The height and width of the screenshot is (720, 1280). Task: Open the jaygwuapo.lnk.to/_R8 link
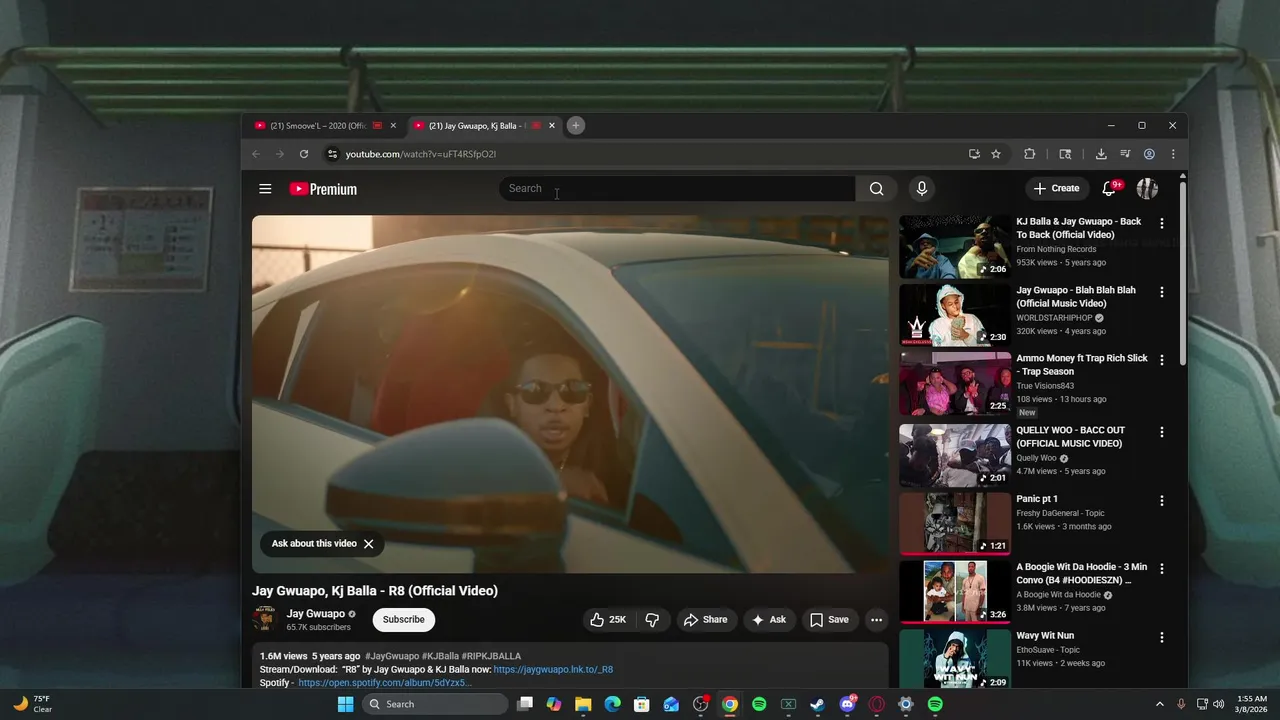point(553,670)
